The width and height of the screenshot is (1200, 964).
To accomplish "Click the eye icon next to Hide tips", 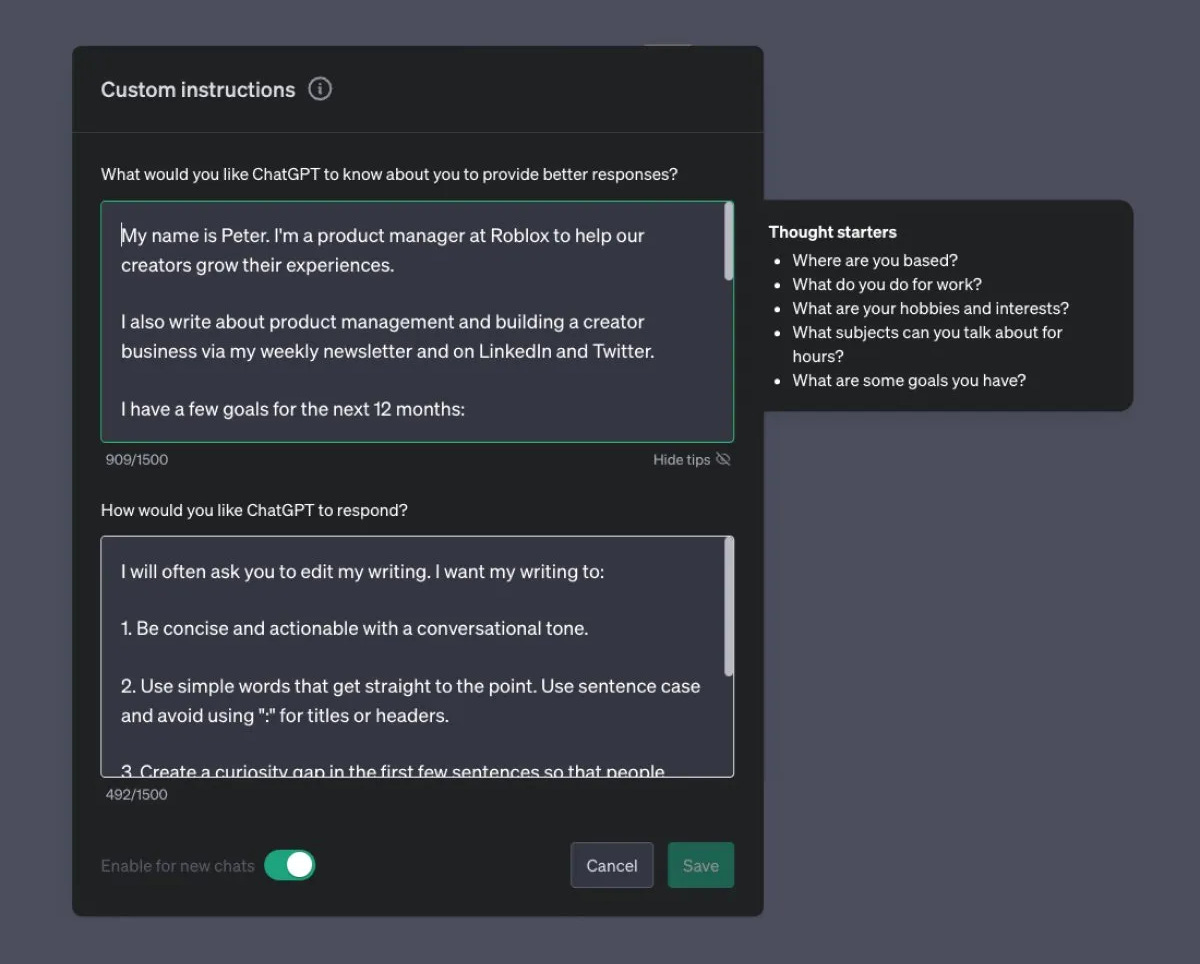I will 723,459.
